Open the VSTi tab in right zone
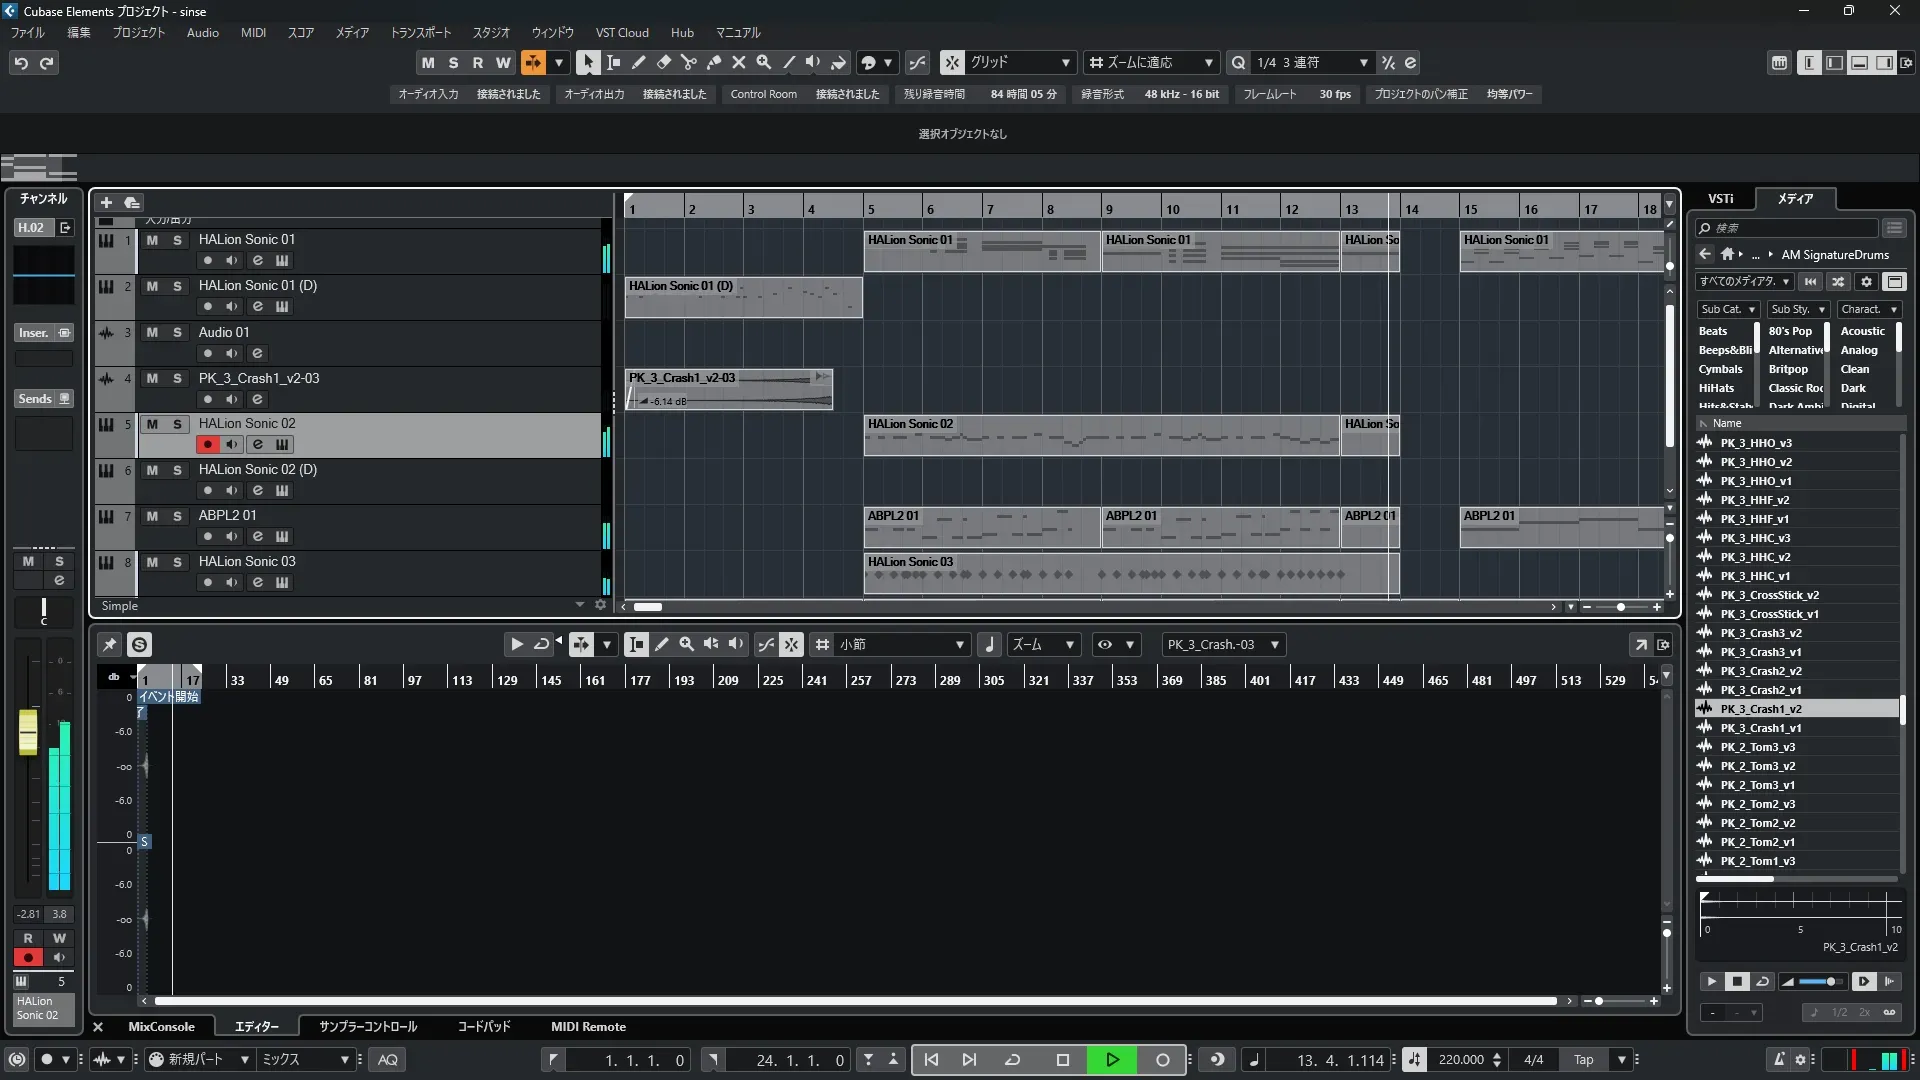Viewport: 1920px width, 1080px height. [x=1721, y=198]
